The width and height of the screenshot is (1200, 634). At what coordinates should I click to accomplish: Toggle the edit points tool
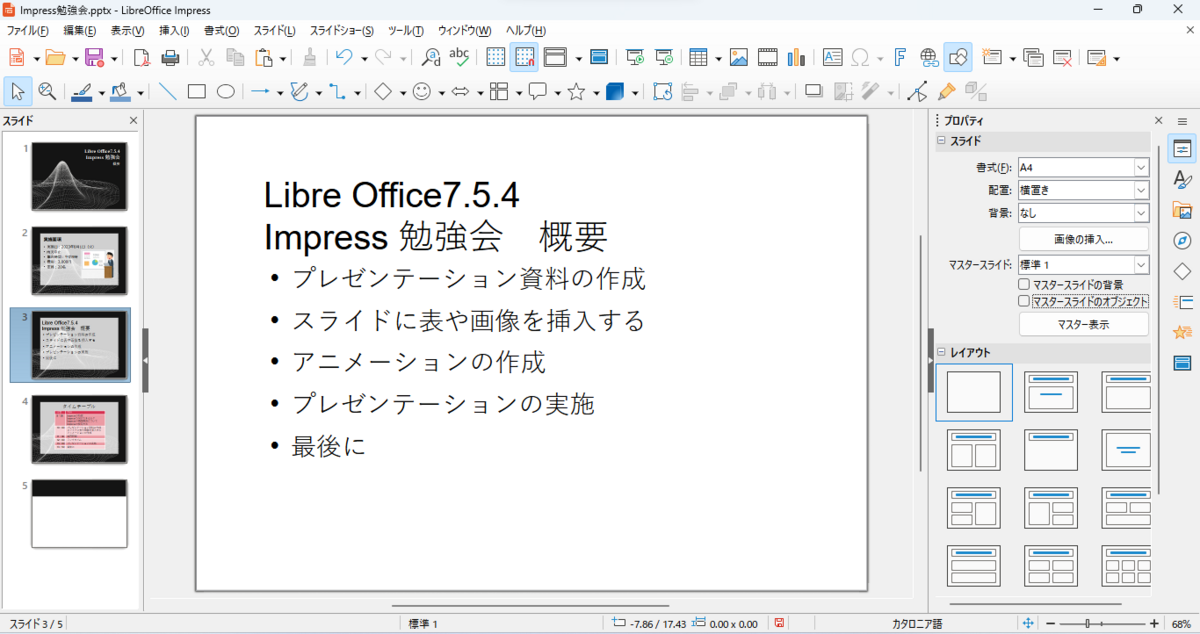point(918,91)
